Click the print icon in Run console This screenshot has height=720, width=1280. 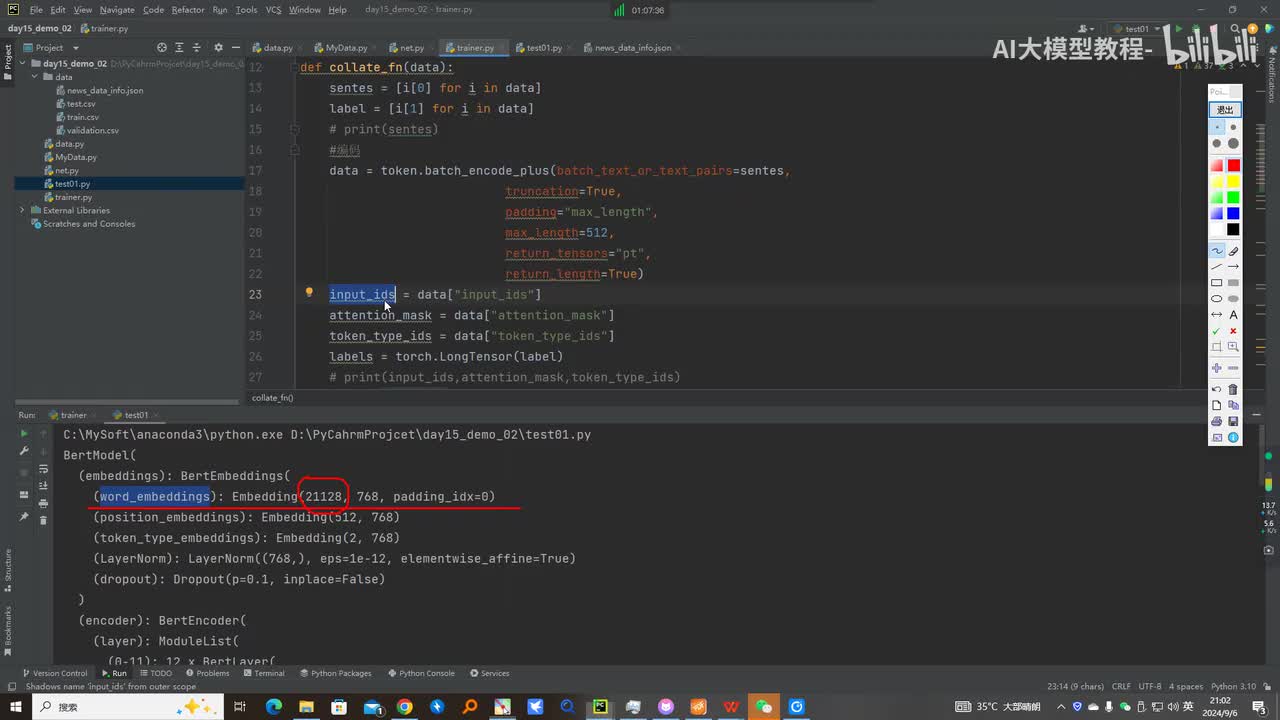[43, 502]
